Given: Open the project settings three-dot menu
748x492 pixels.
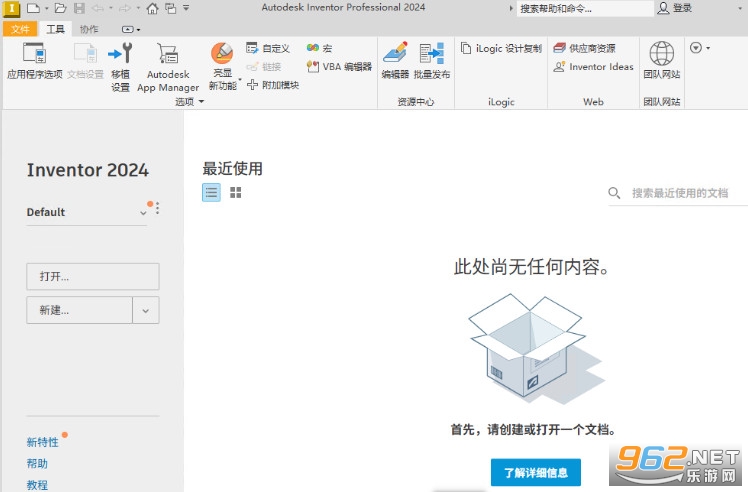Looking at the screenshot, I should point(157,208).
